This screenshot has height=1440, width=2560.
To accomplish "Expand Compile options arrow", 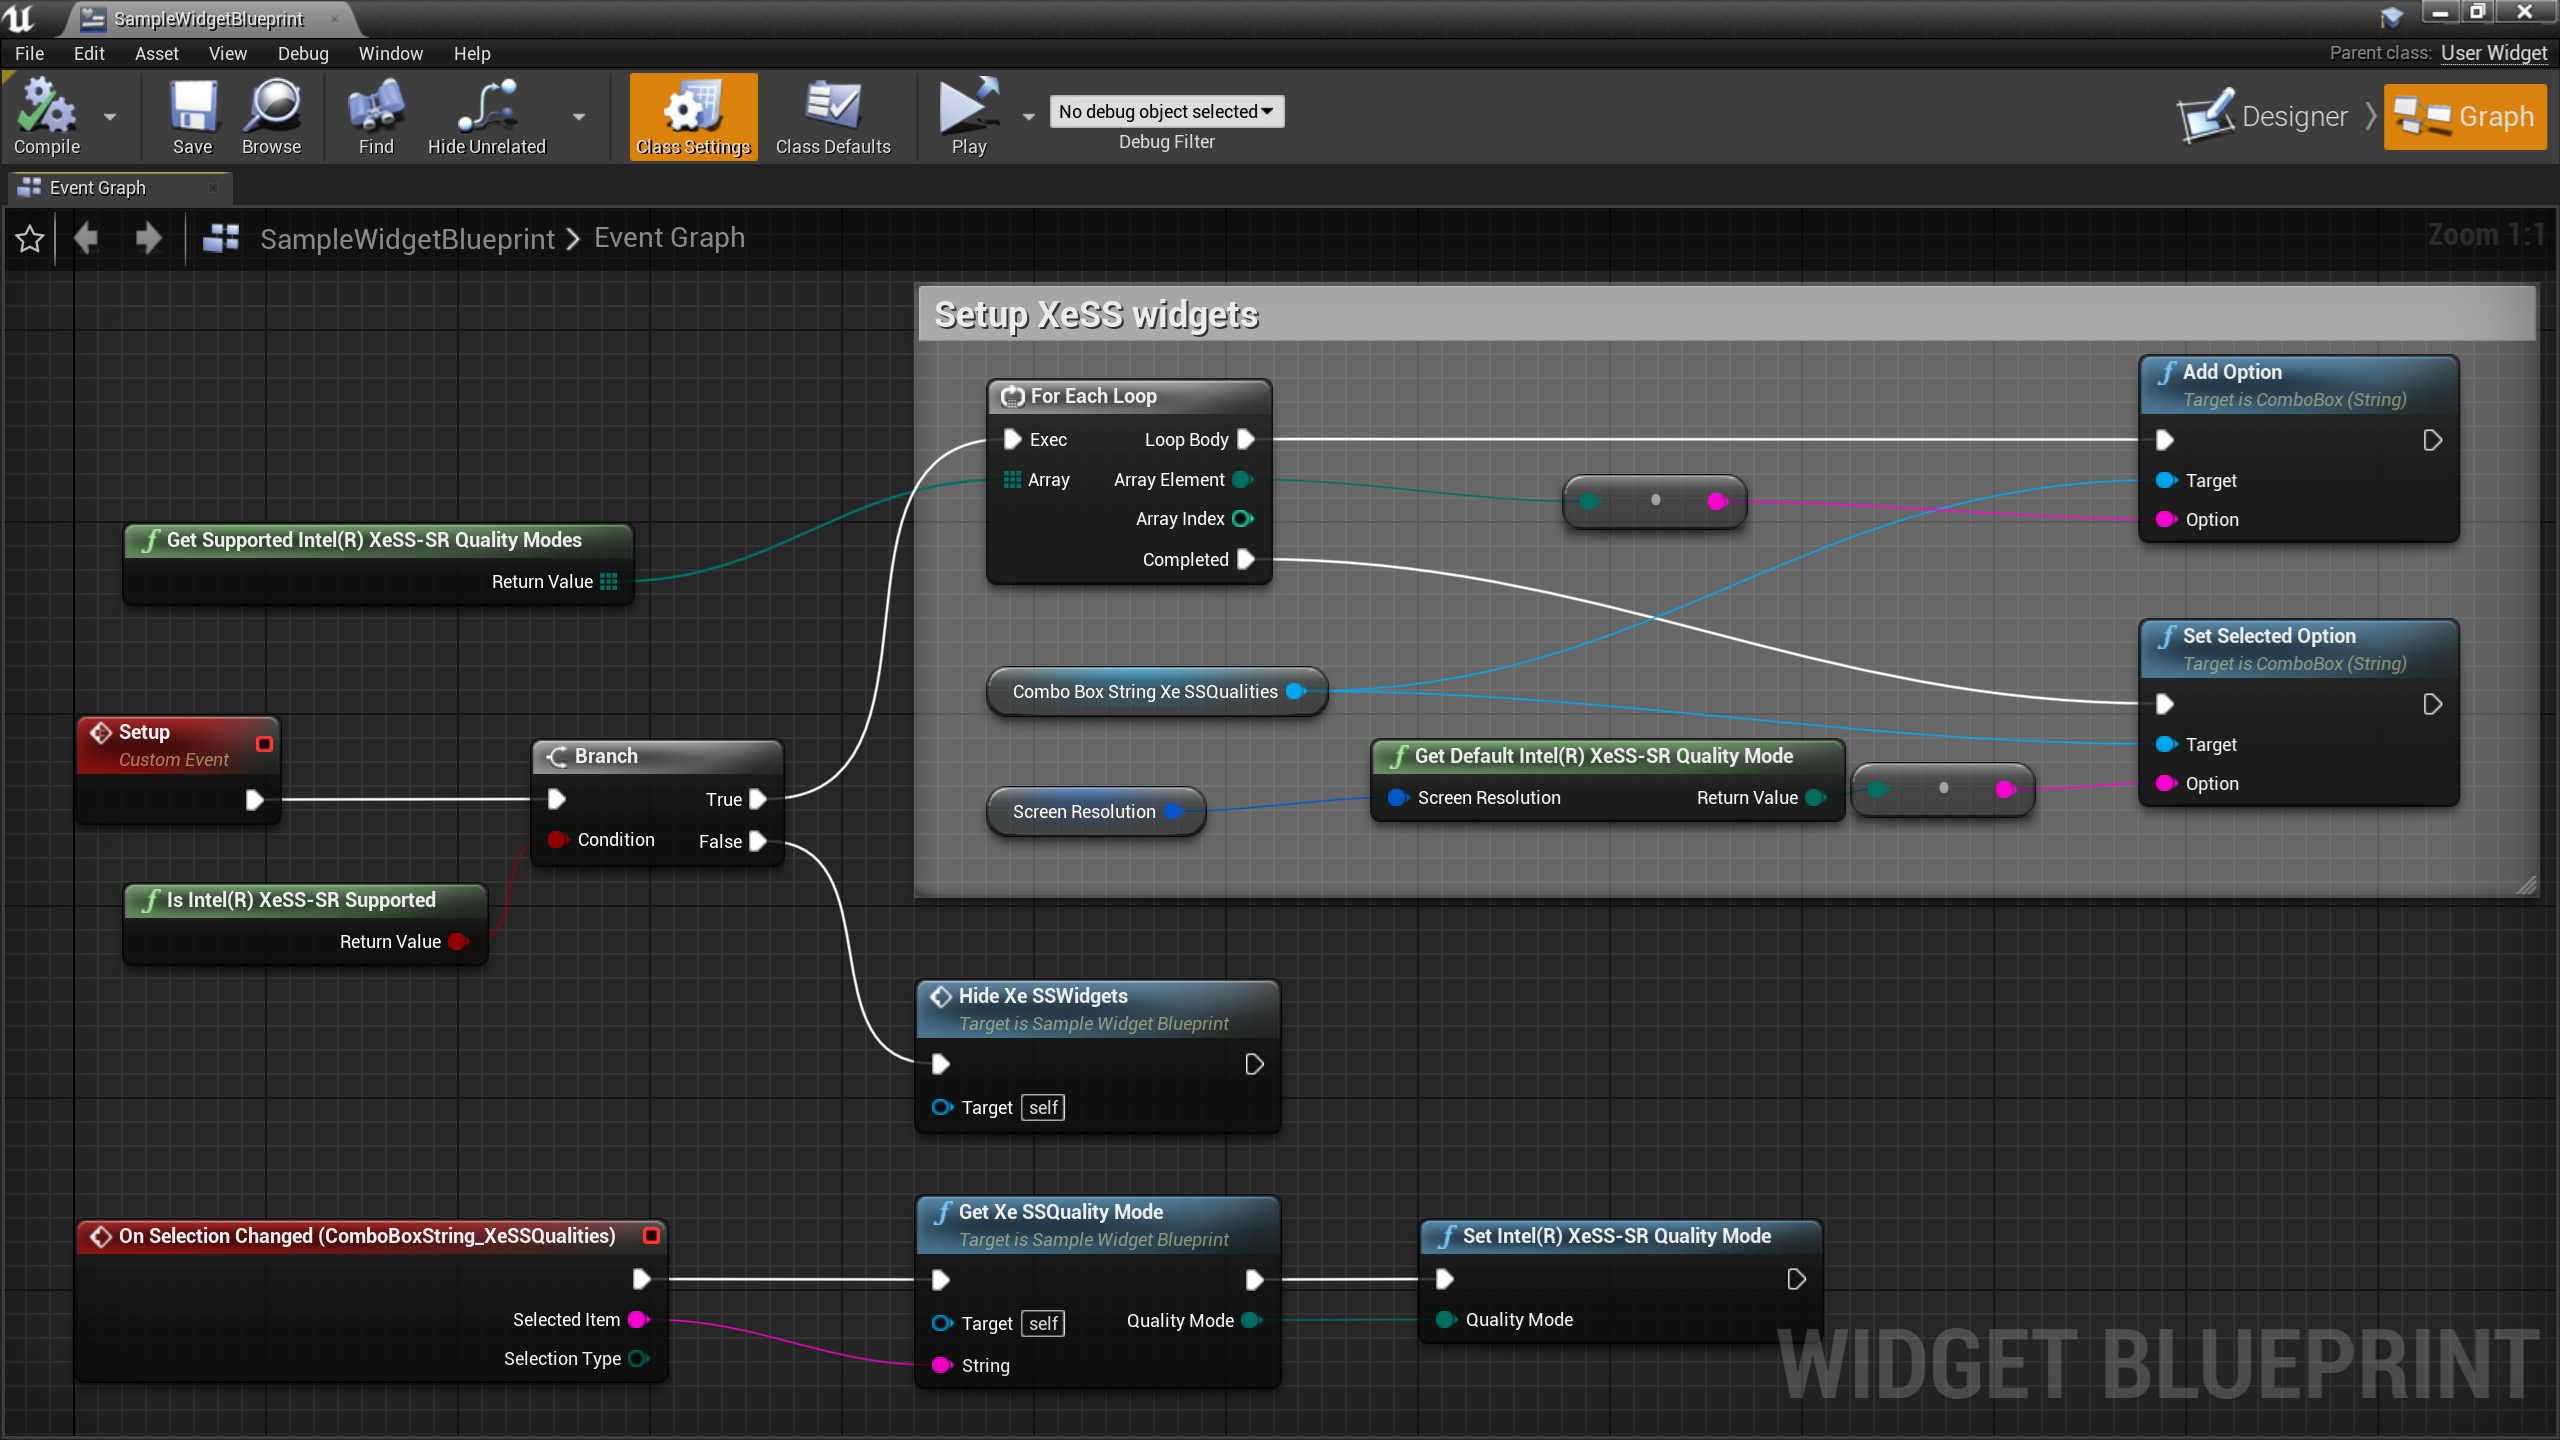I will click(x=110, y=117).
